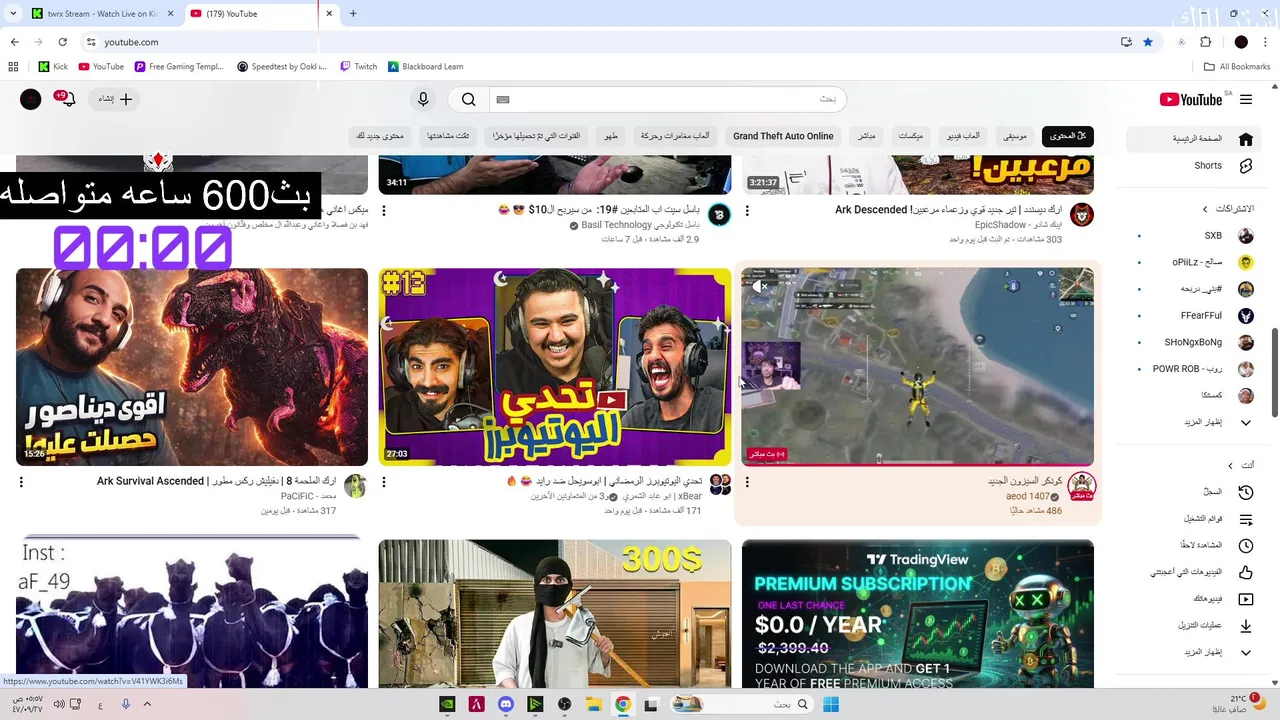Screen dimensions: 1280x720
Task: Open All Bookmarks folder
Action: coord(1237,67)
